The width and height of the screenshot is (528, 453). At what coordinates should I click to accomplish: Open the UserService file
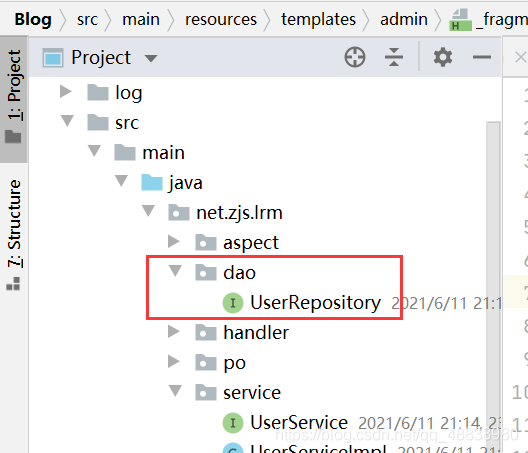[299, 423]
